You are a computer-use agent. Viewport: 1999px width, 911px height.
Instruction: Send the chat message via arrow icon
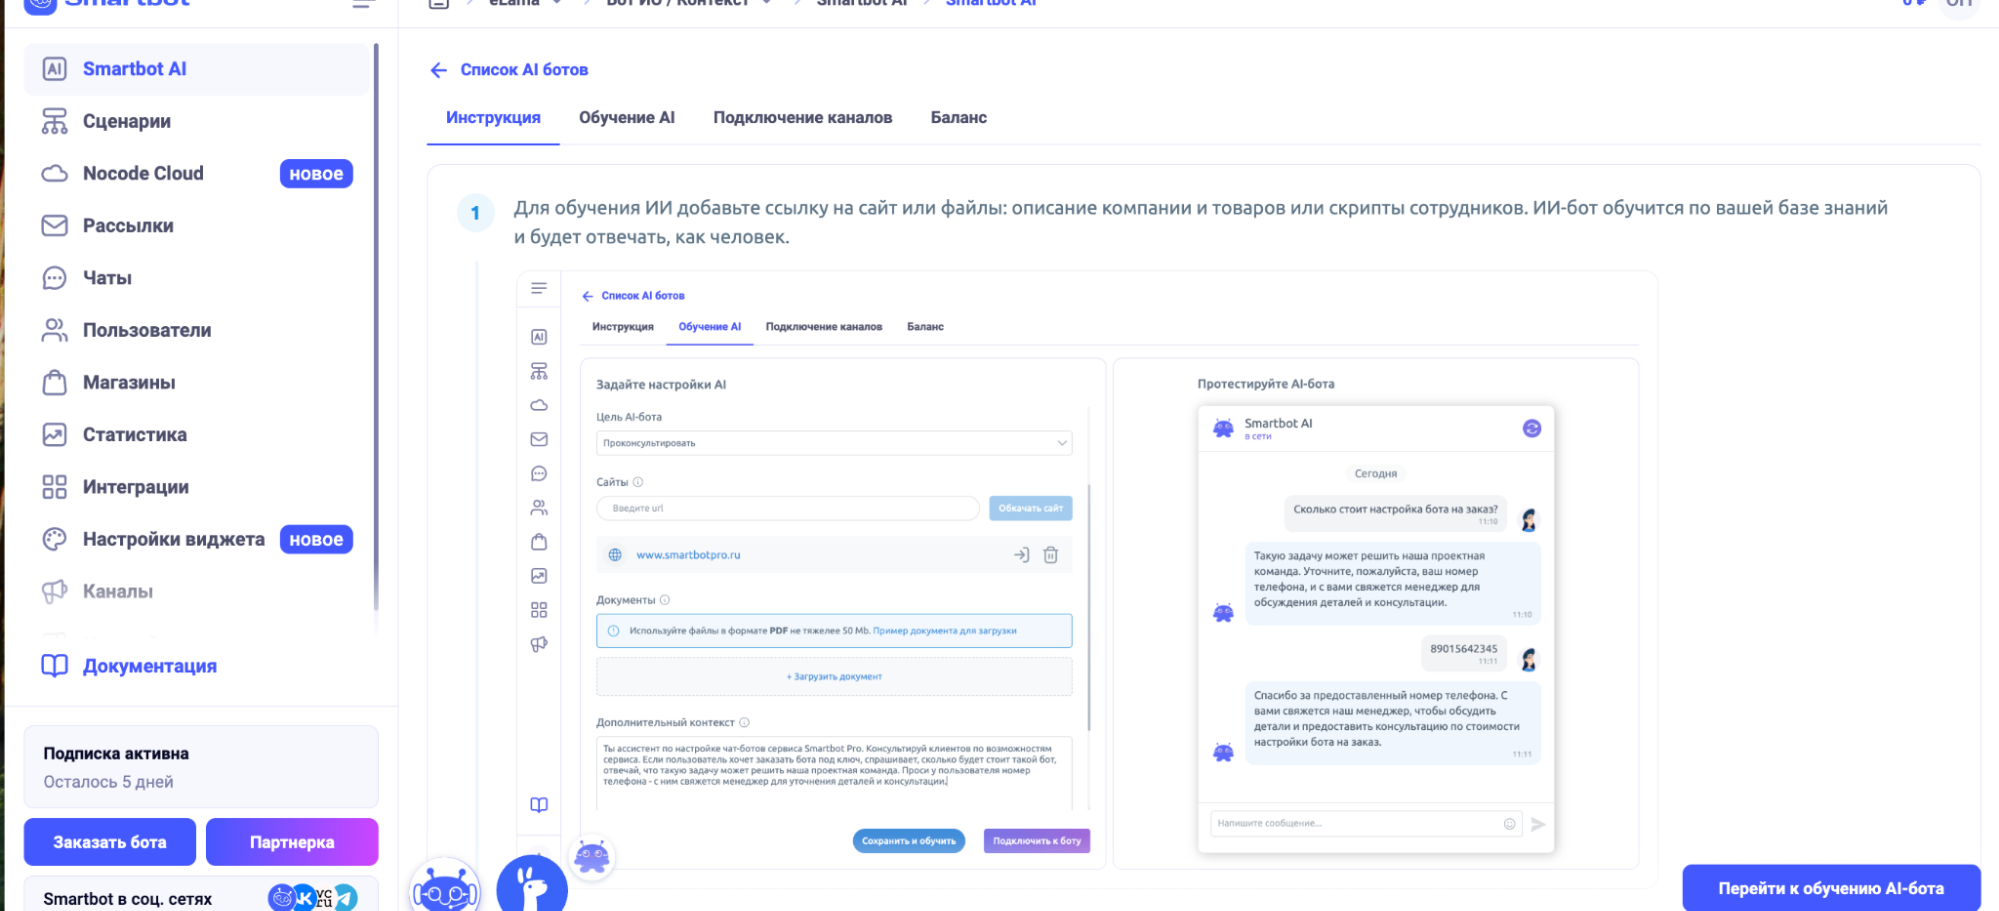tap(1537, 823)
